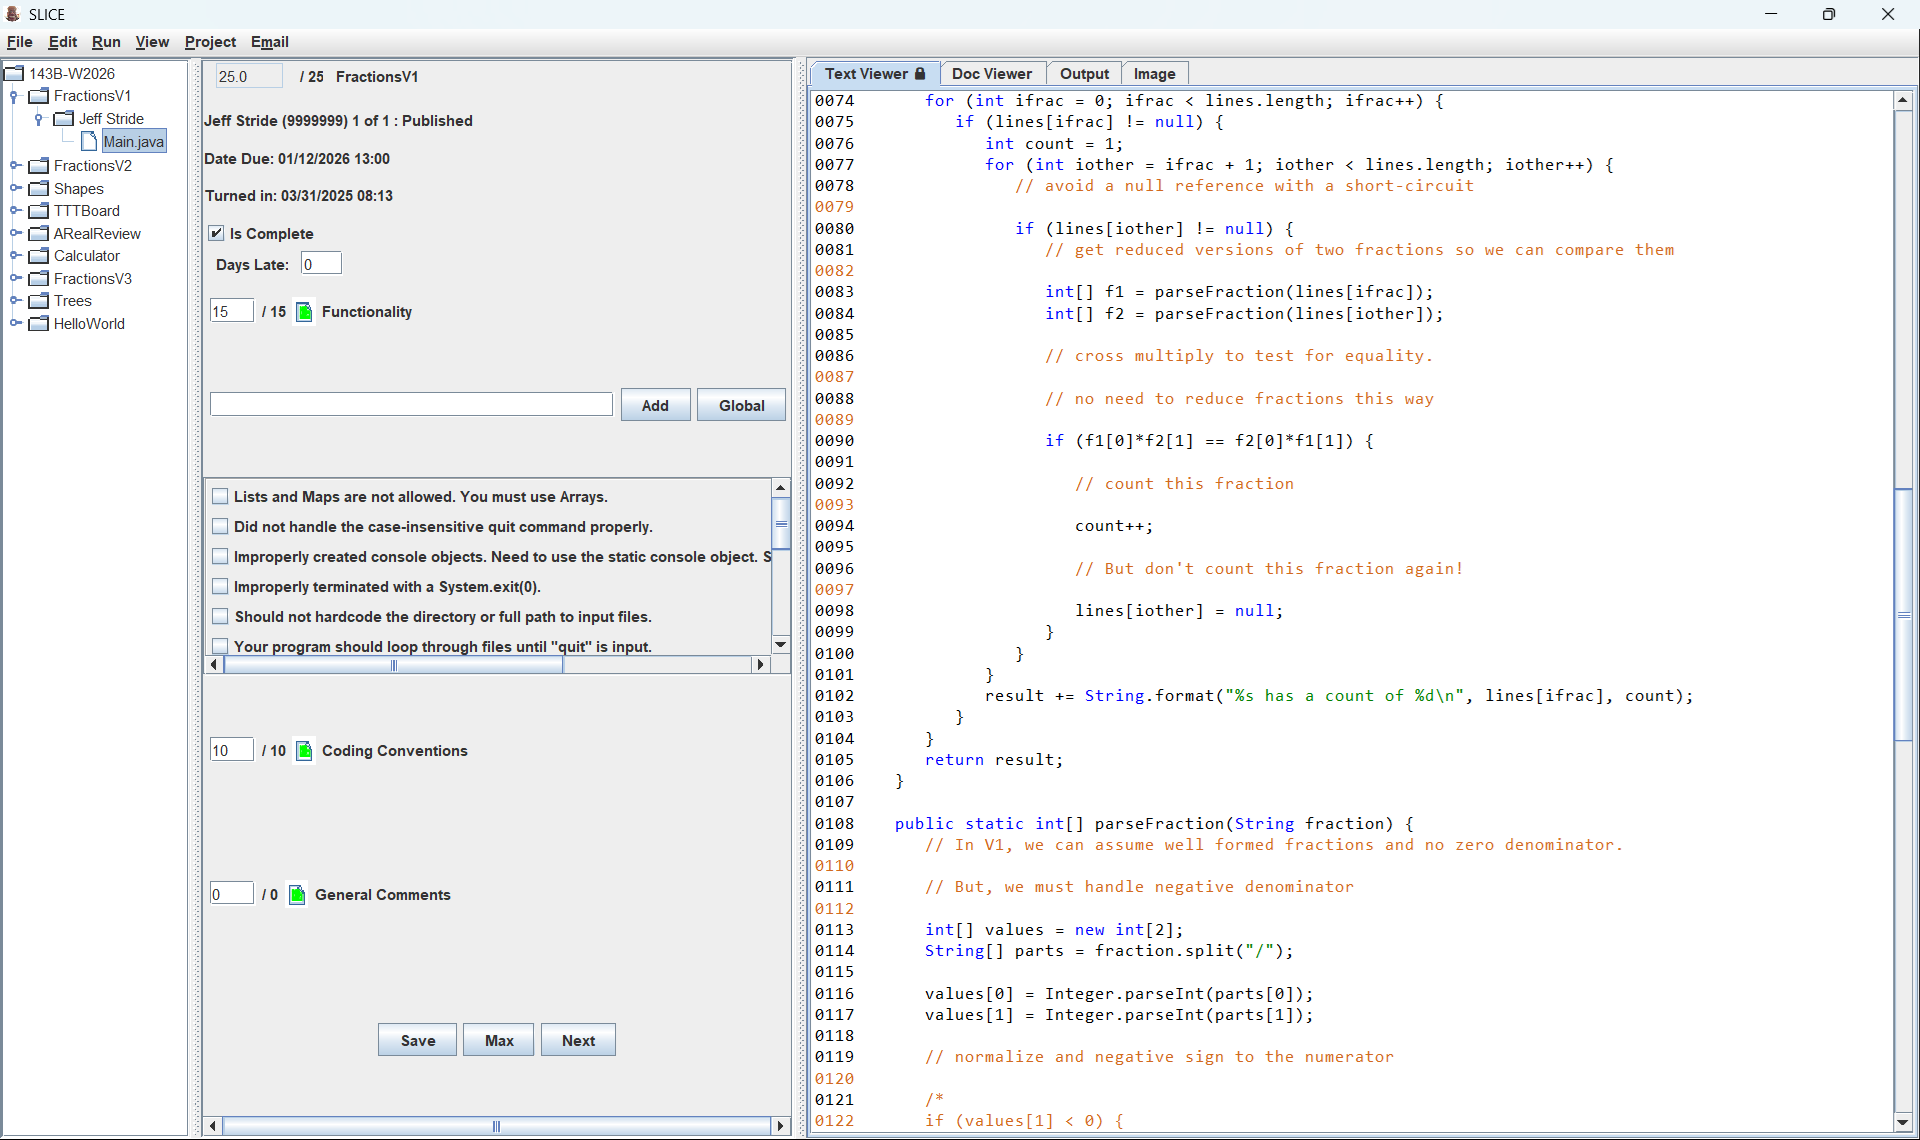Click the FractionsV1 folder icon
The image size is (1920, 1140).
pos(39,96)
